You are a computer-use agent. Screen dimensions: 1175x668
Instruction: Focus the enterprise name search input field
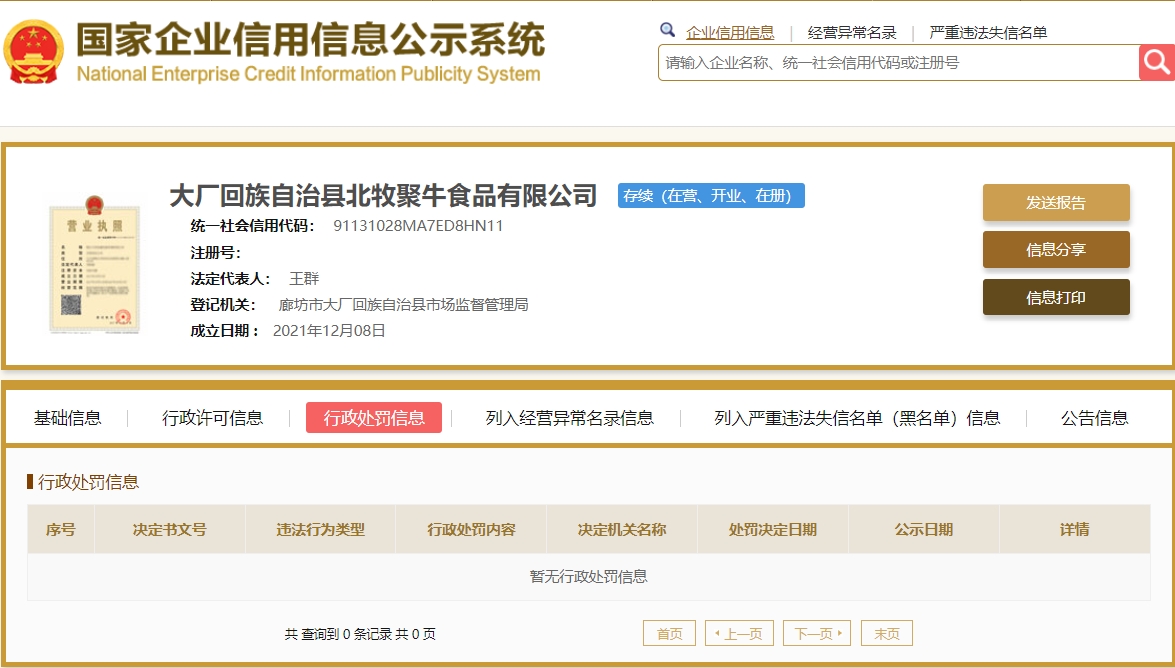point(898,62)
